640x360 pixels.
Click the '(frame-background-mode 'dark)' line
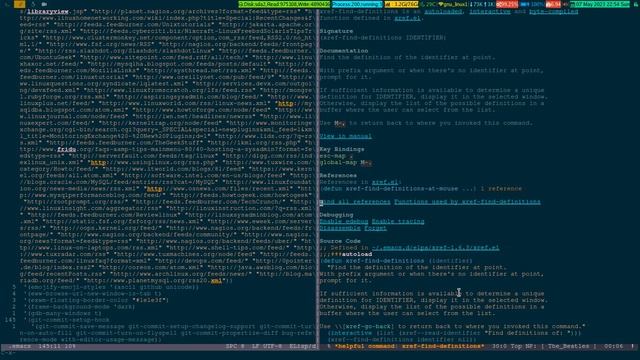[x=79, y=307]
